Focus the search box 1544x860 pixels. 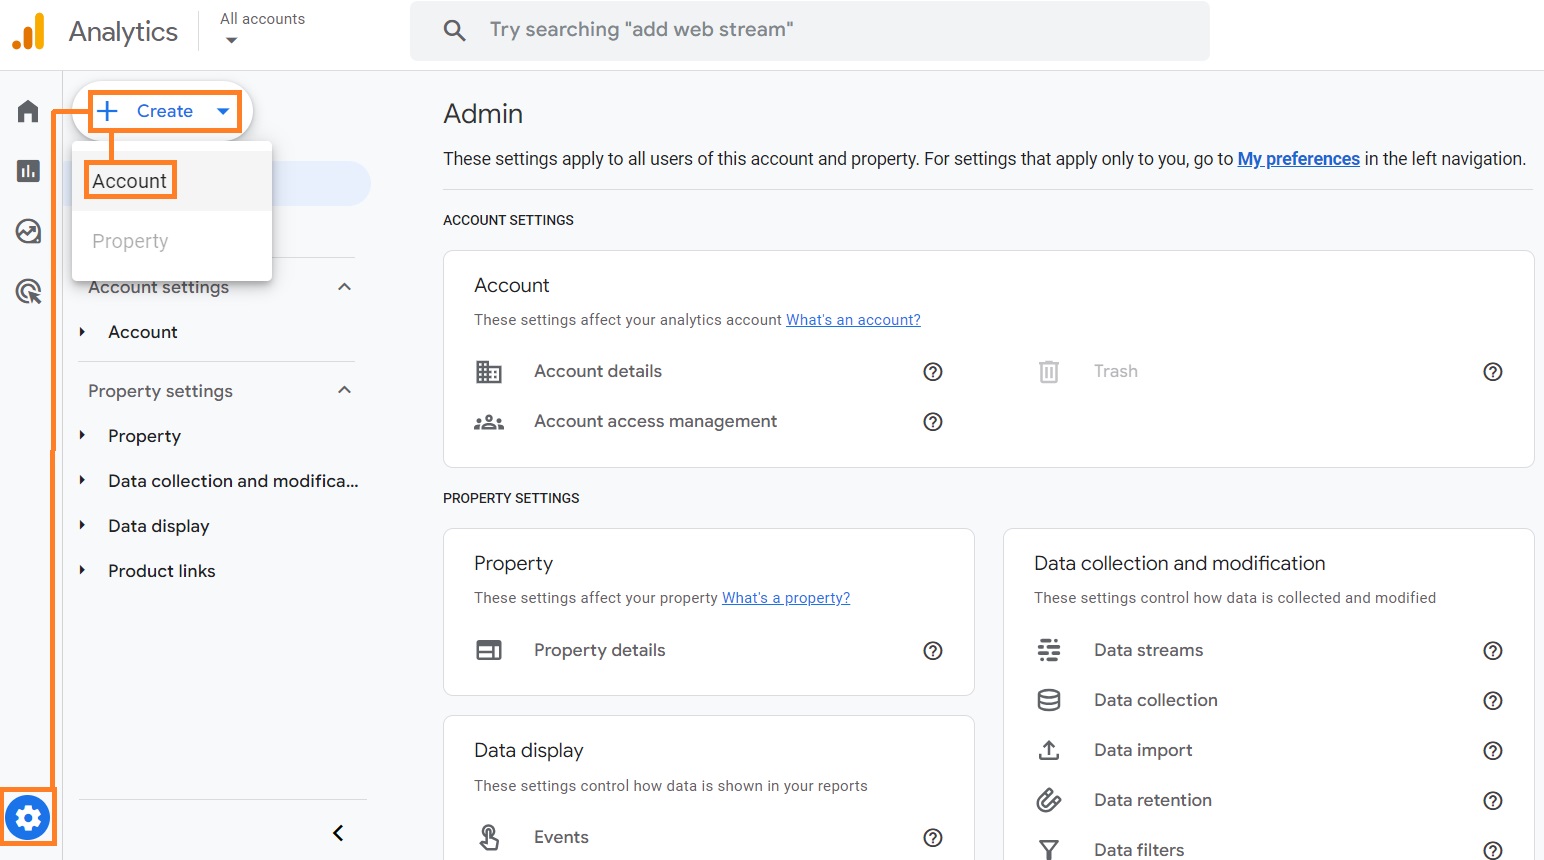(x=810, y=30)
